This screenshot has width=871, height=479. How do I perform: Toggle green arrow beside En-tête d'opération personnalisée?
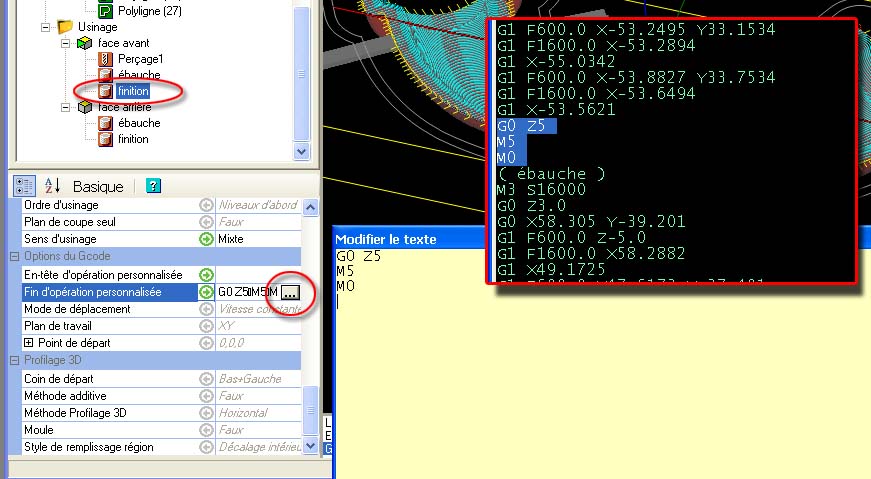(206, 274)
